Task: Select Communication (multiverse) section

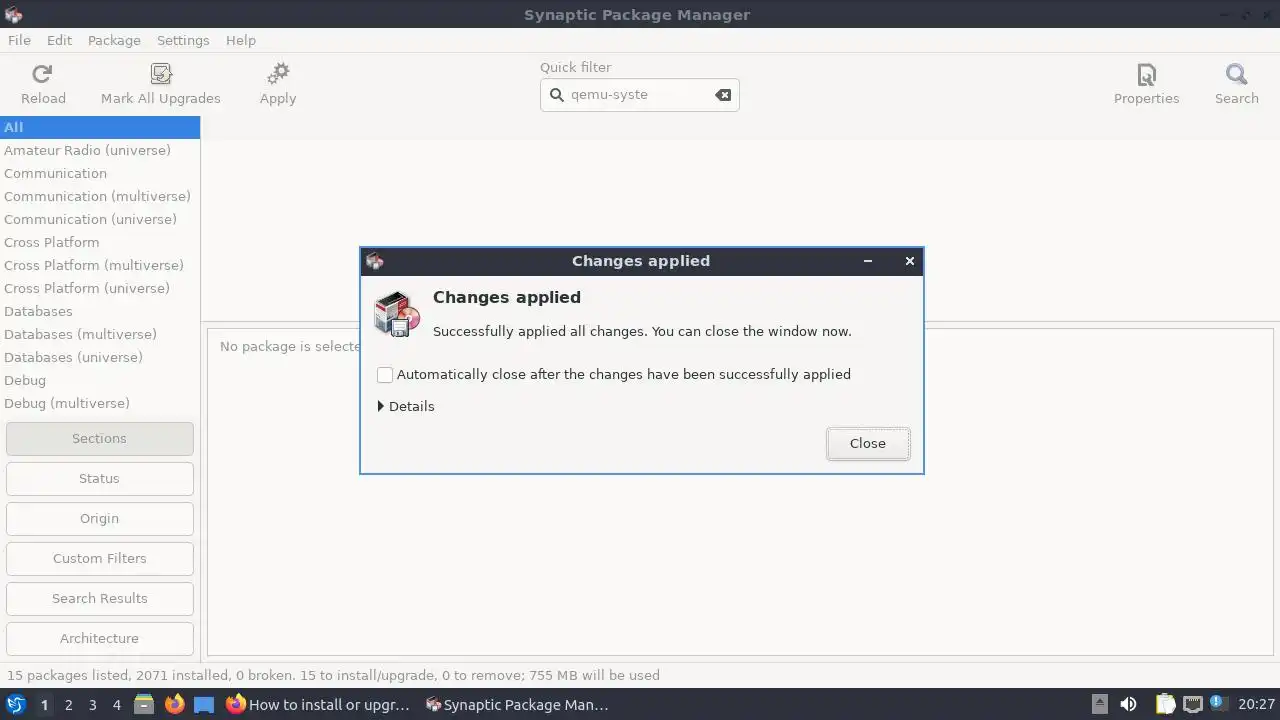Action: point(100,196)
